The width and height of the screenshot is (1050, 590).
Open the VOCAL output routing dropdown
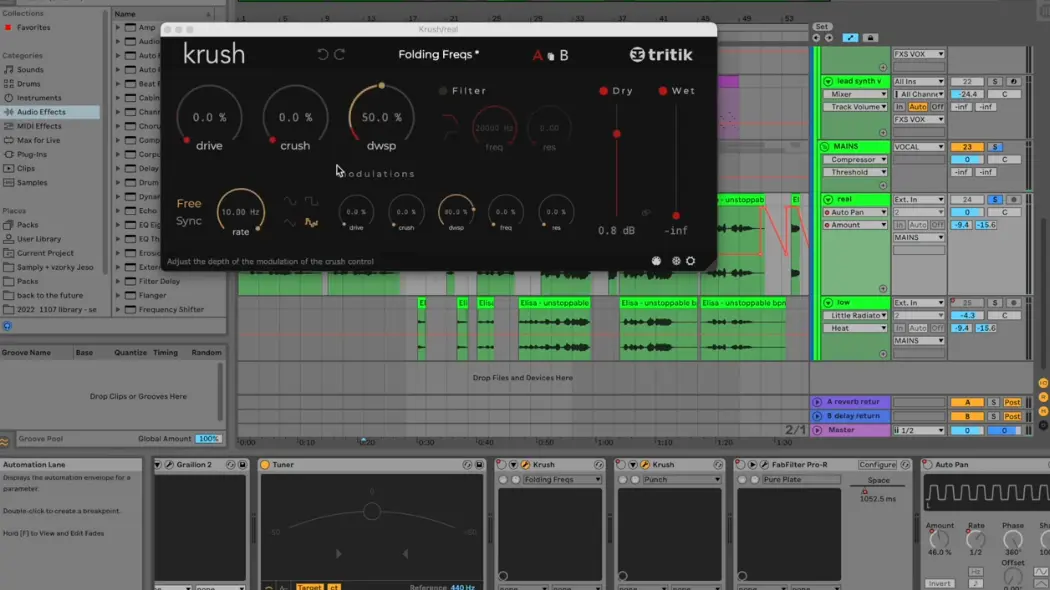pos(919,147)
